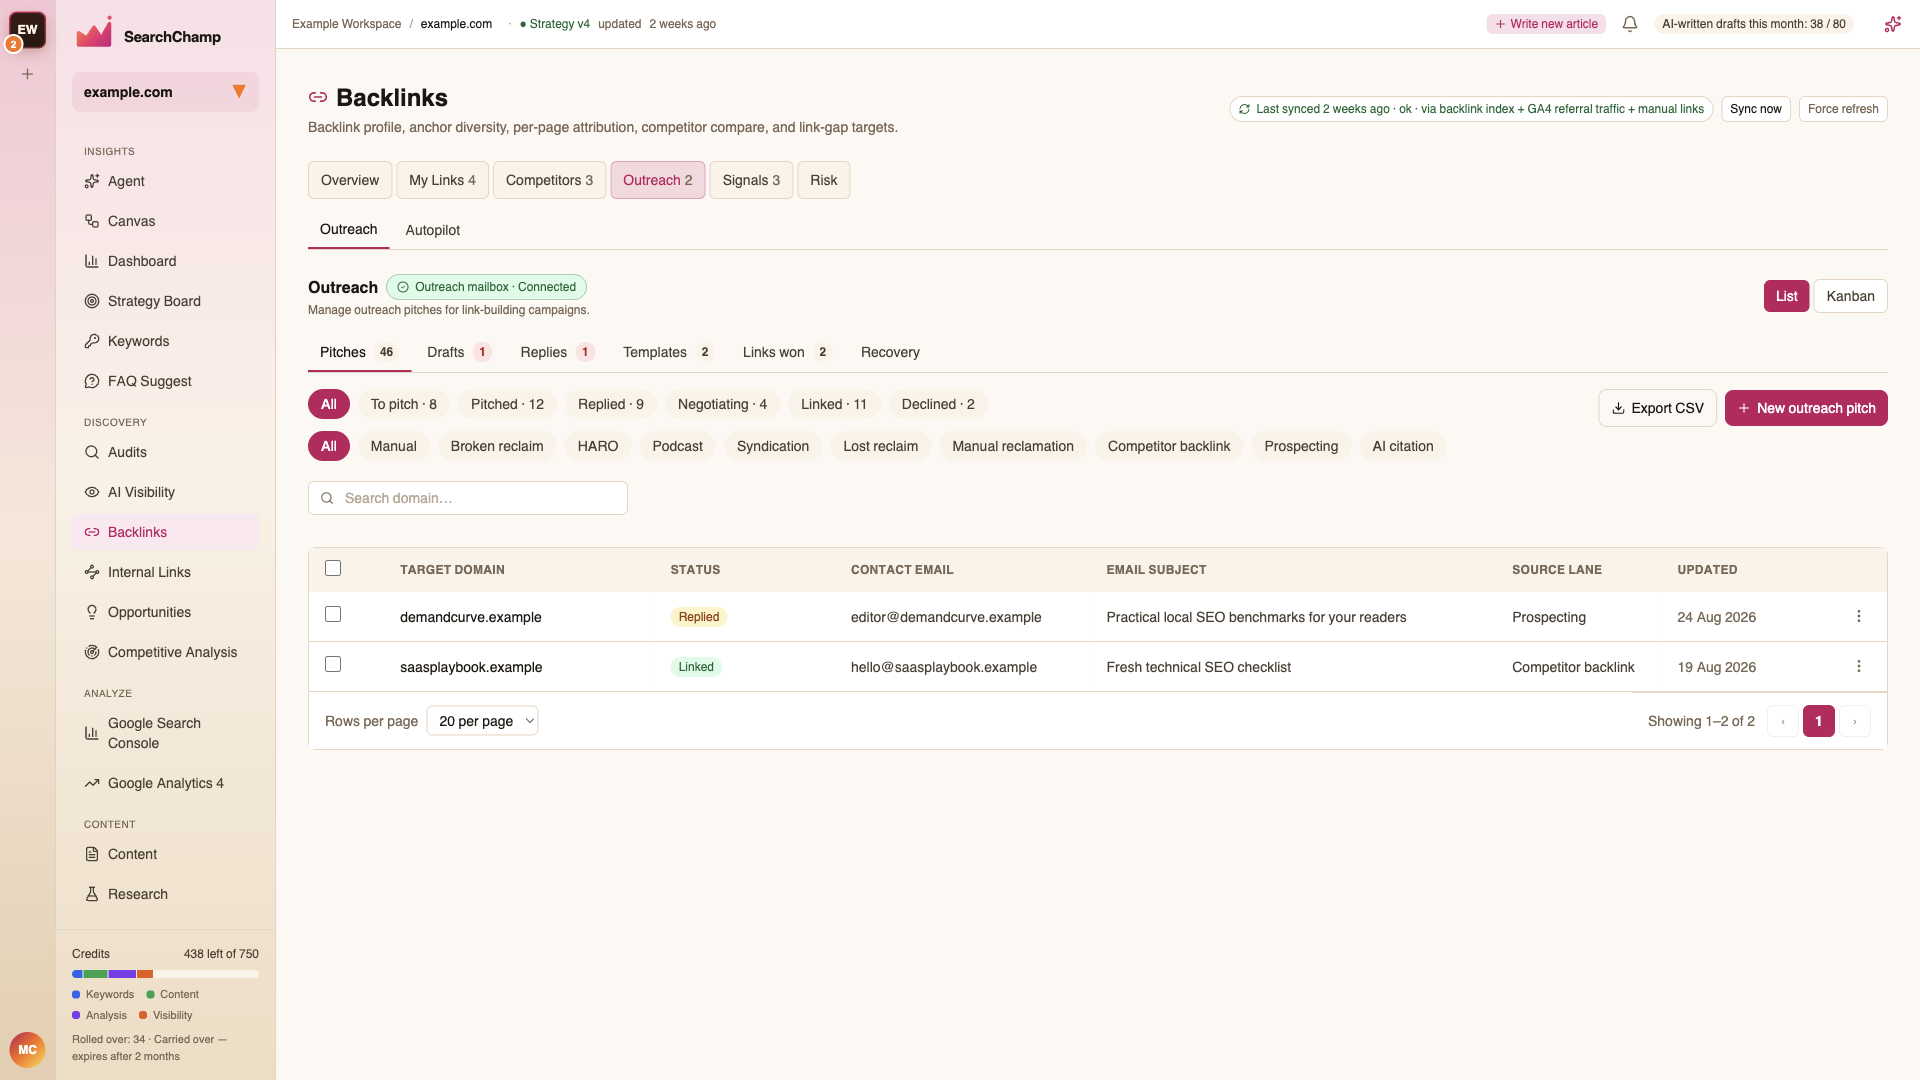
Task: Open the MC user avatar
Action: pyautogui.click(x=27, y=1050)
